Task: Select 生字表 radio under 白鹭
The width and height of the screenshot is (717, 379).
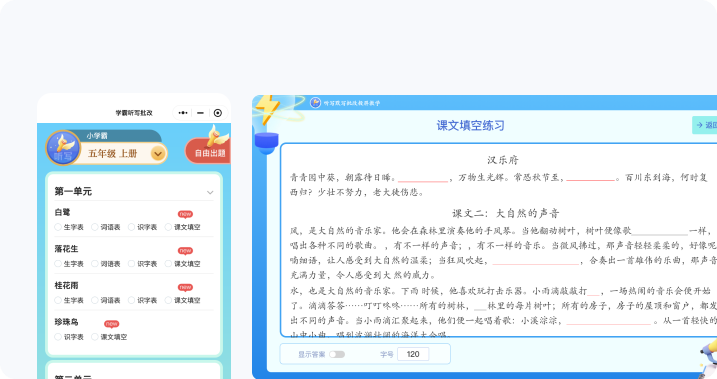Action: point(58,227)
